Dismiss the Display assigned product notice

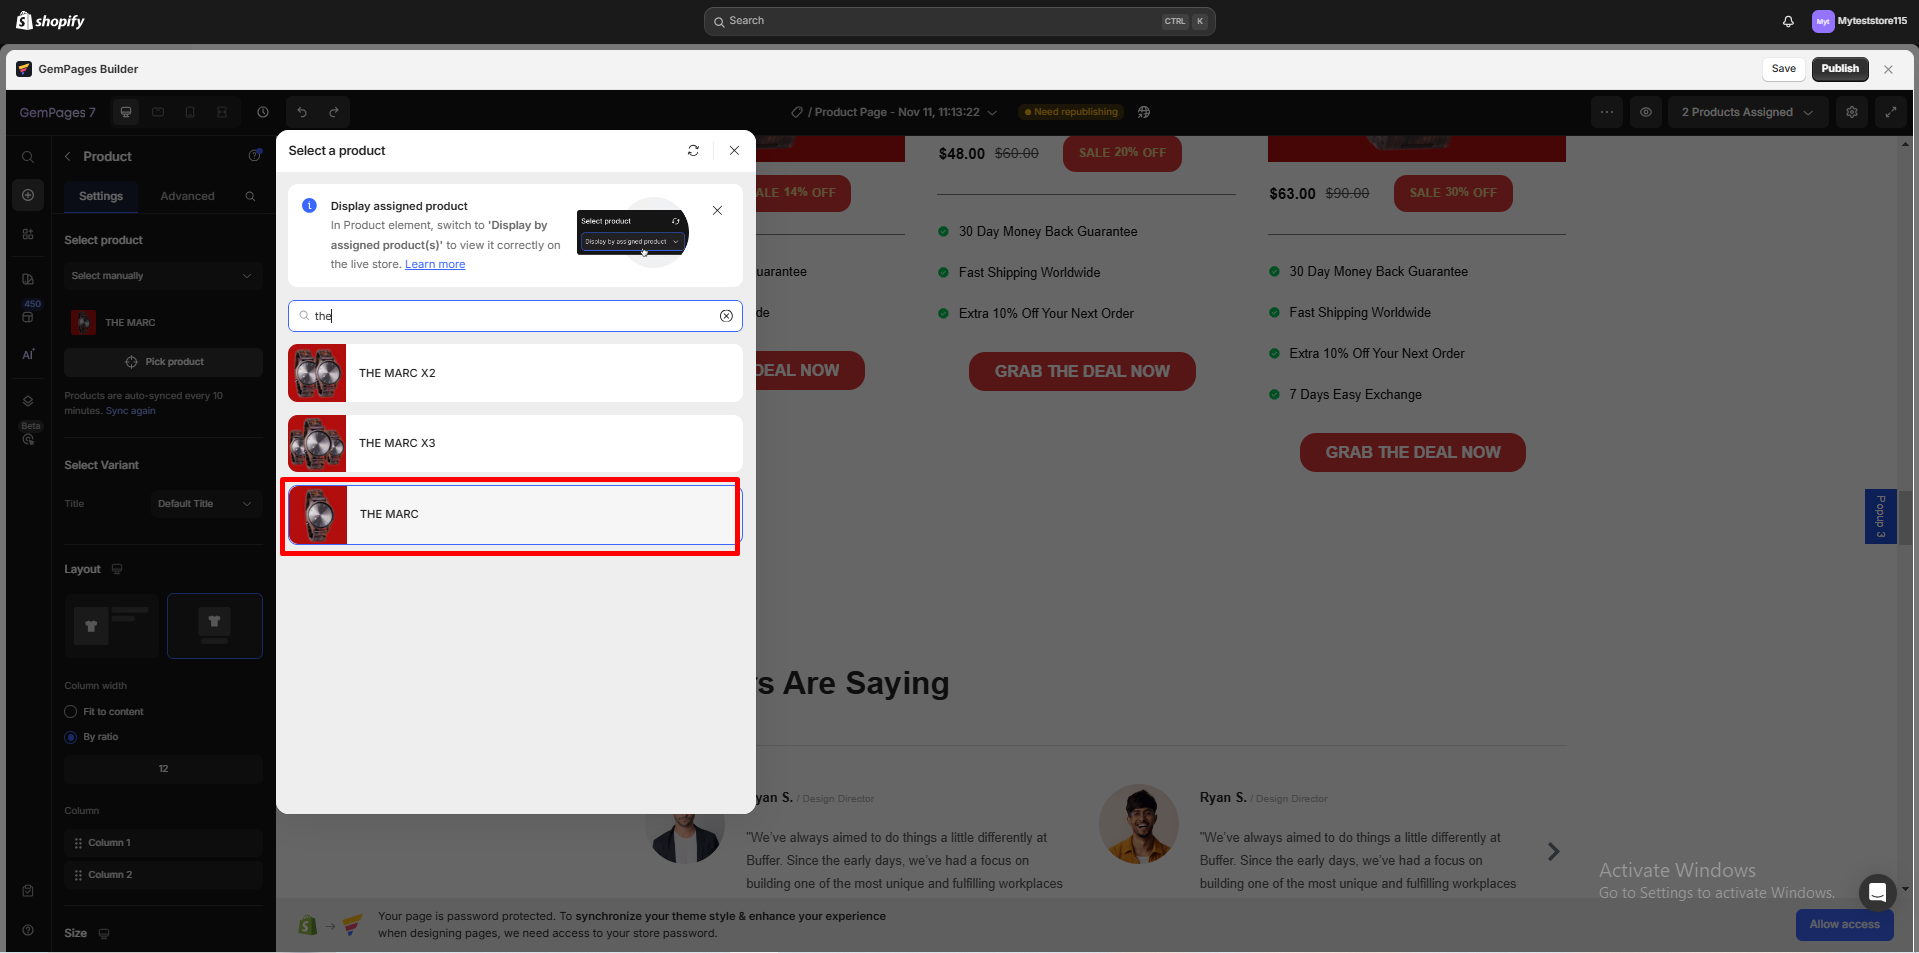click(x=717, y=210)
